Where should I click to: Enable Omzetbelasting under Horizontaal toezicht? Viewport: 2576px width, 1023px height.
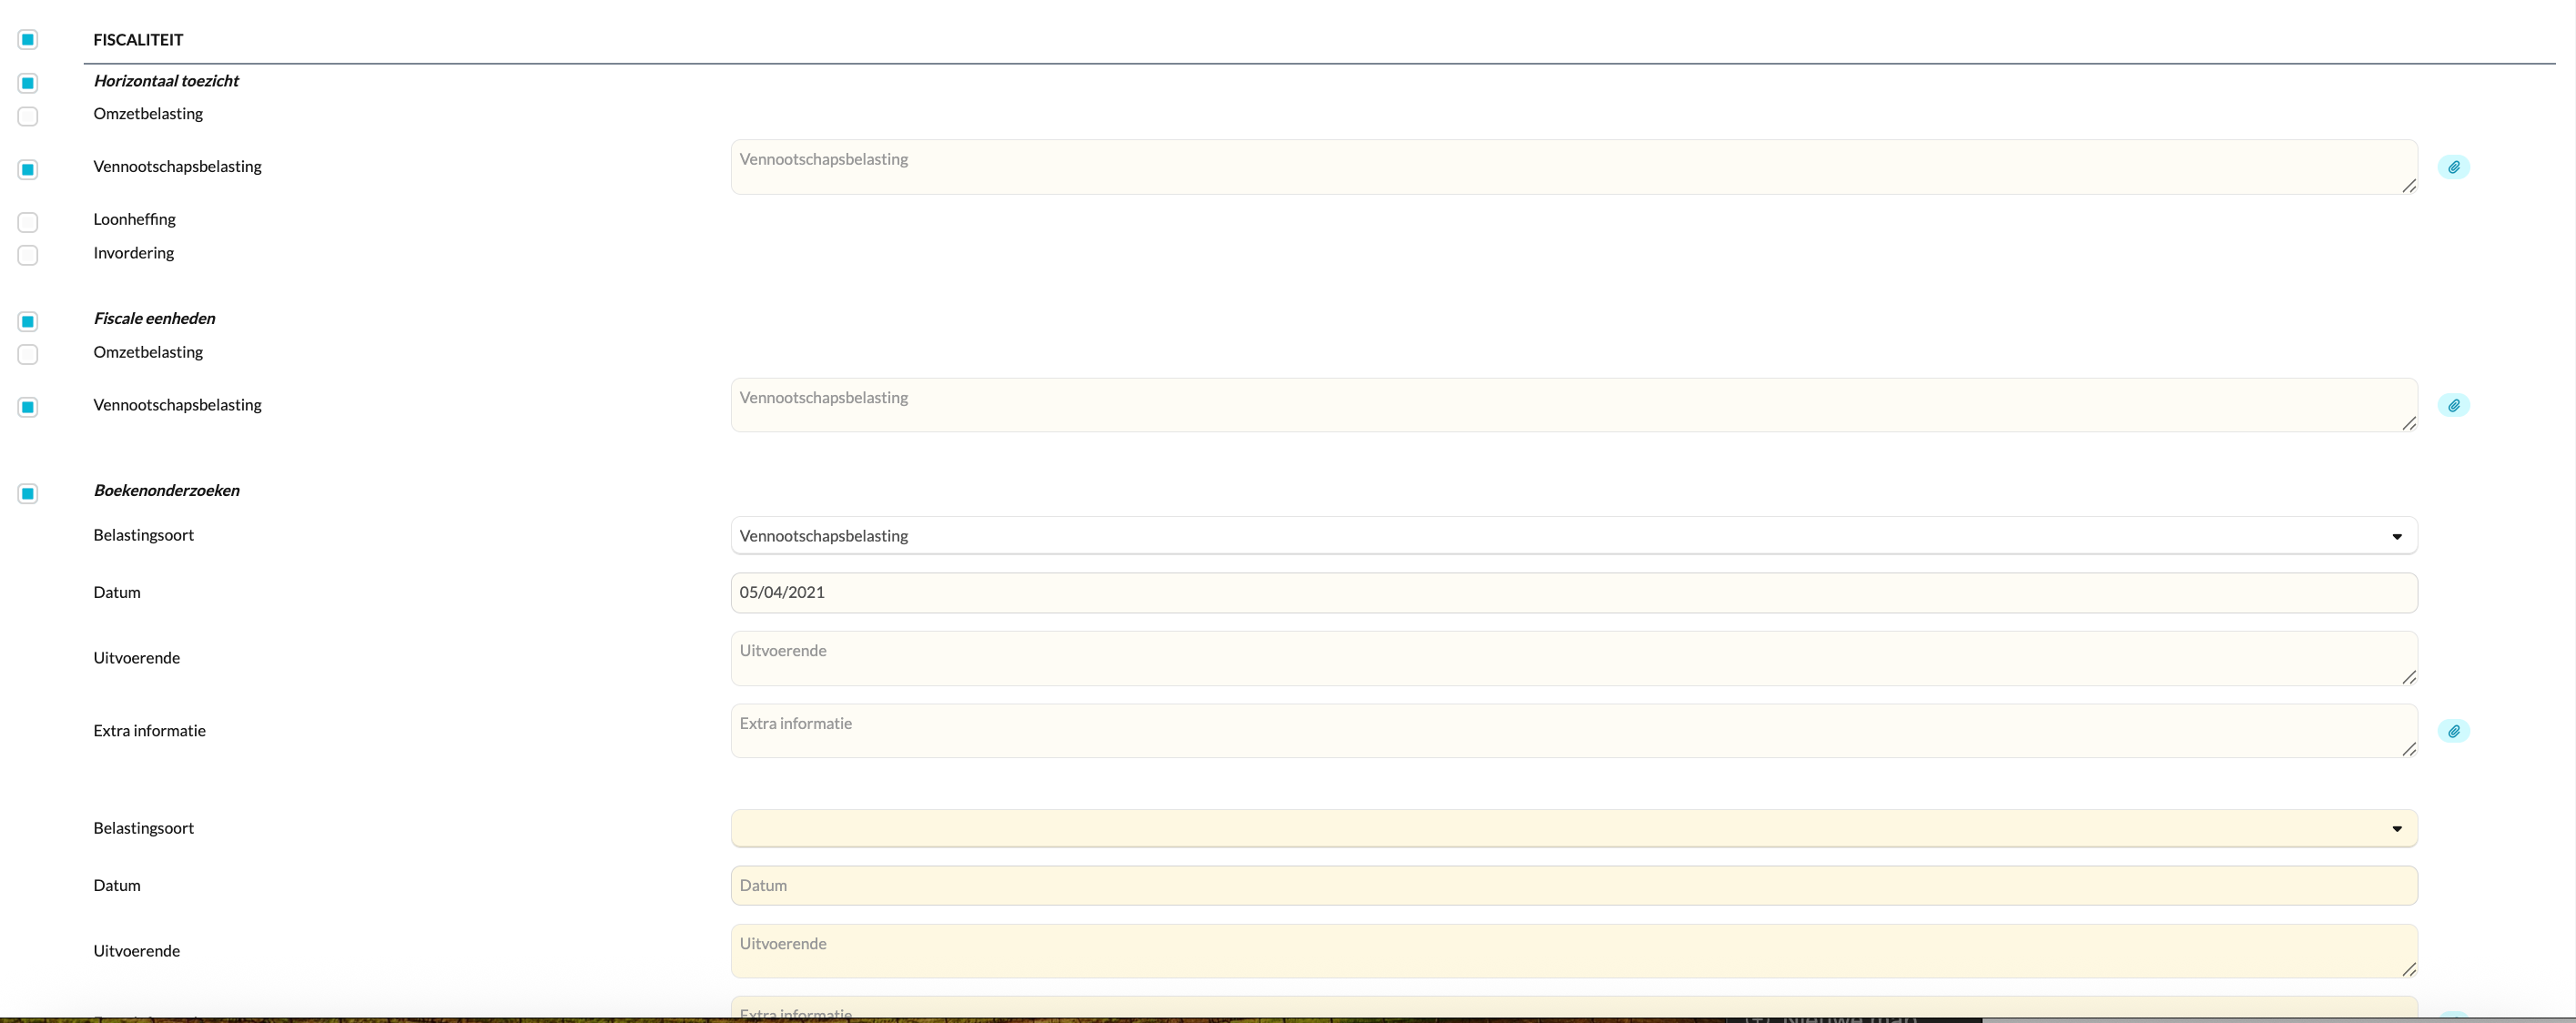pyautogui.click(x=28, y=116)
